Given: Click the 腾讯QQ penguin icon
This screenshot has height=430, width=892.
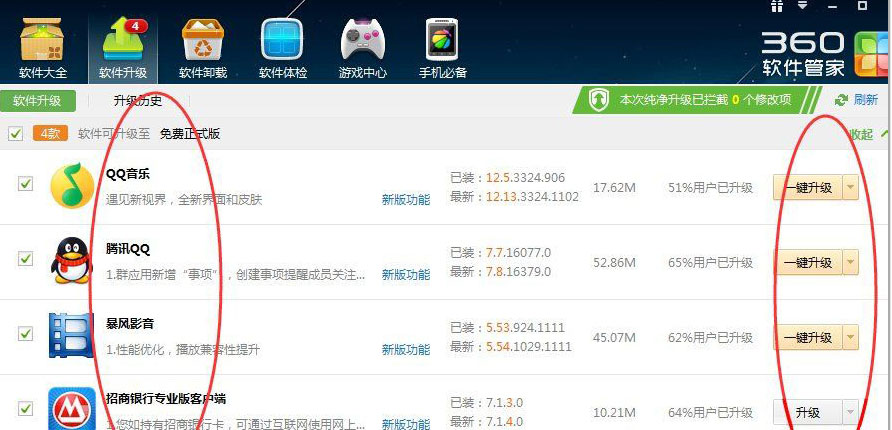Looking at the screenshot, I should click(72, 260).
